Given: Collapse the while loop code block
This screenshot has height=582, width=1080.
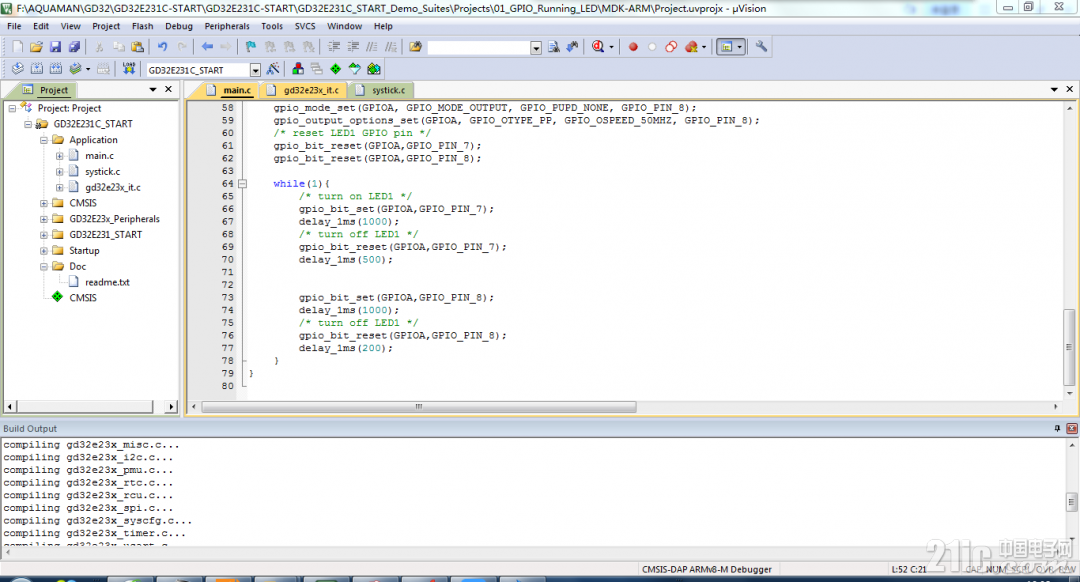Looking at the screenshot, I should pyautogui.click(x=242, y=184).
